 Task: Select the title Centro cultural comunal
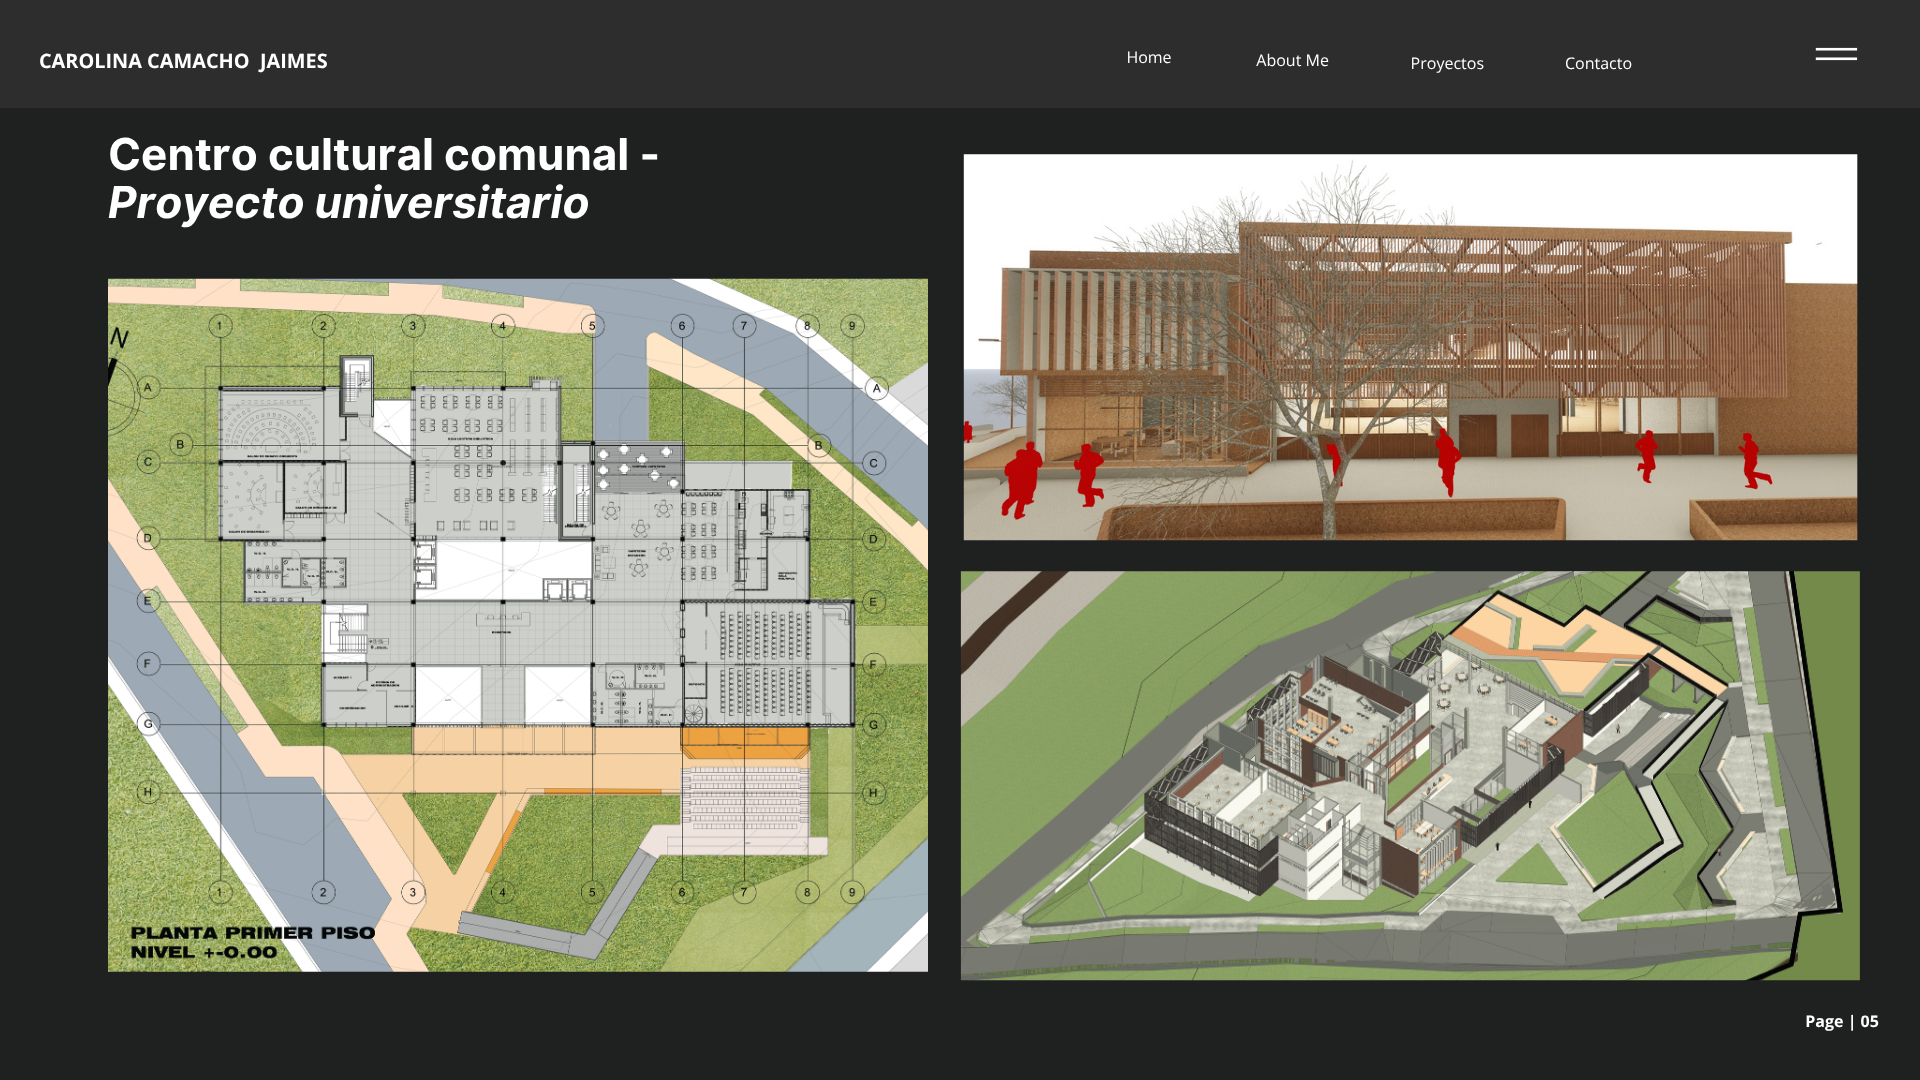[383, 156]
